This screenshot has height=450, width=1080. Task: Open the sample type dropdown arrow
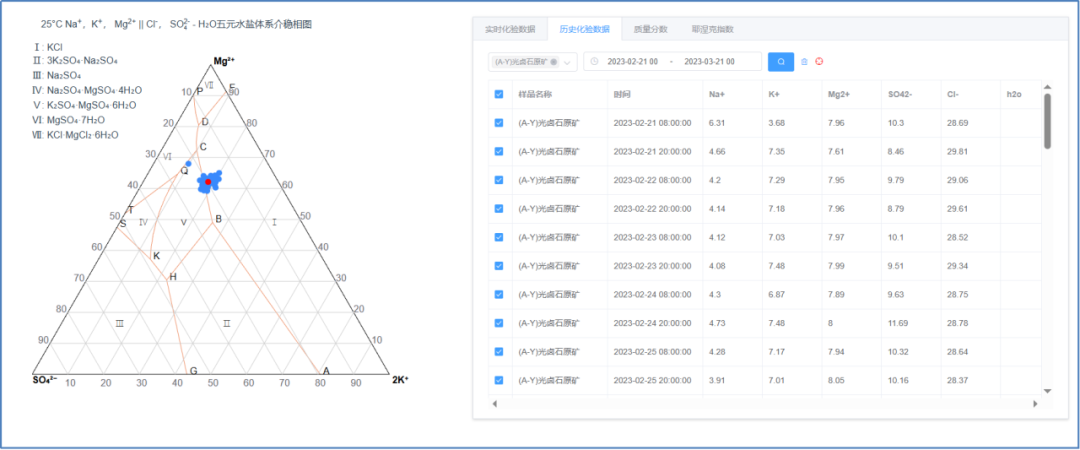click(568, 62)
